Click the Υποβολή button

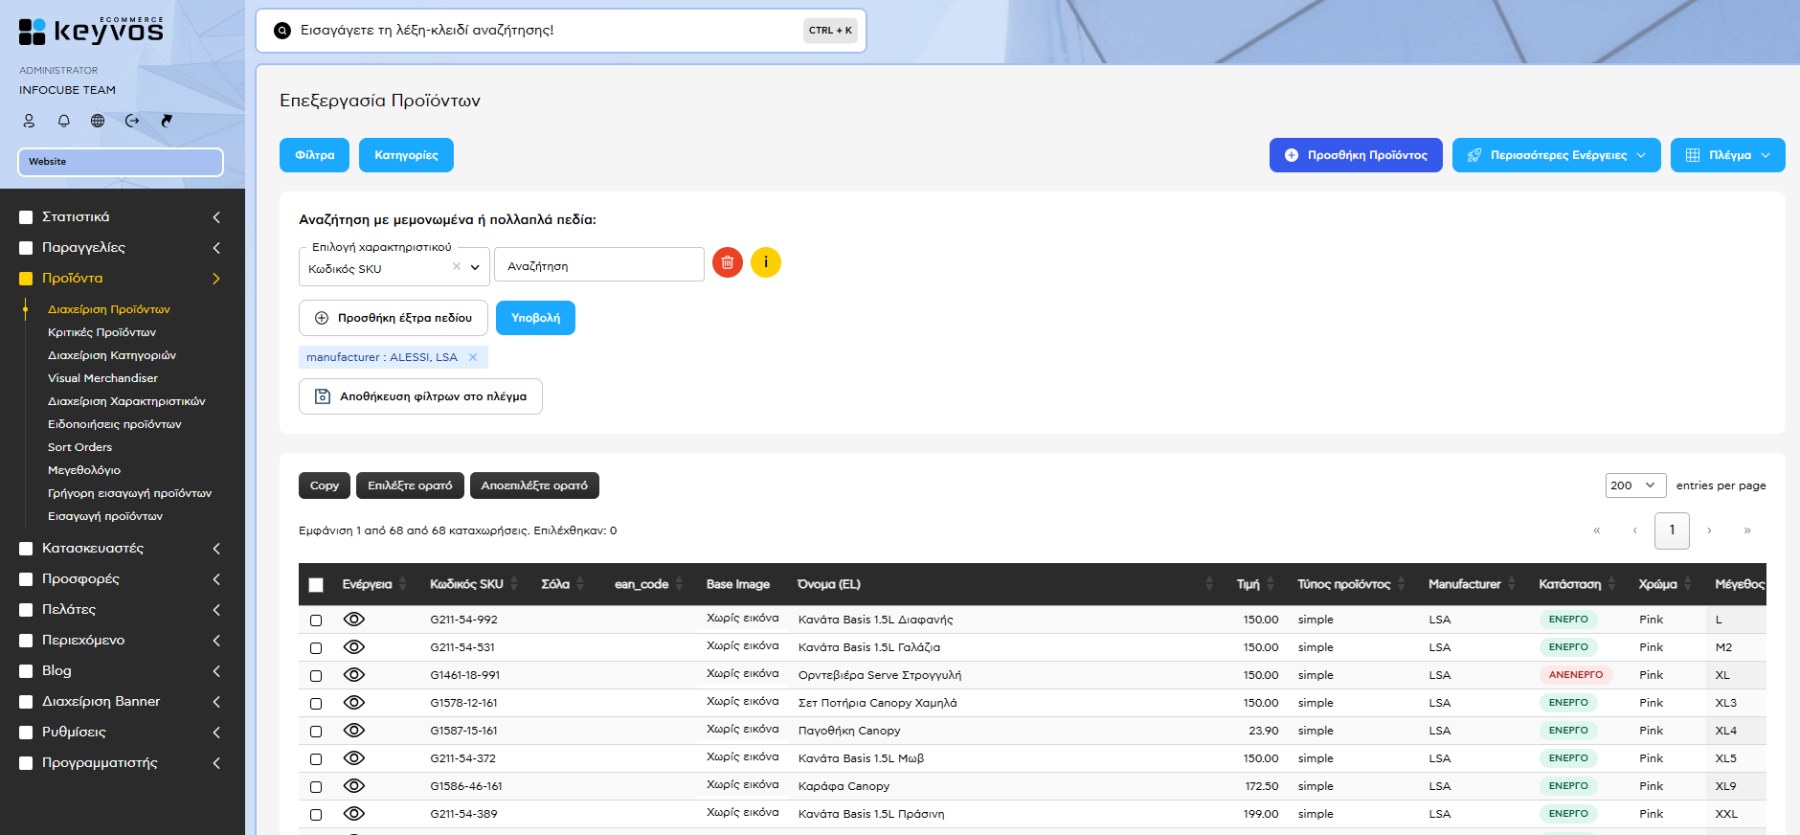(535, 318)
